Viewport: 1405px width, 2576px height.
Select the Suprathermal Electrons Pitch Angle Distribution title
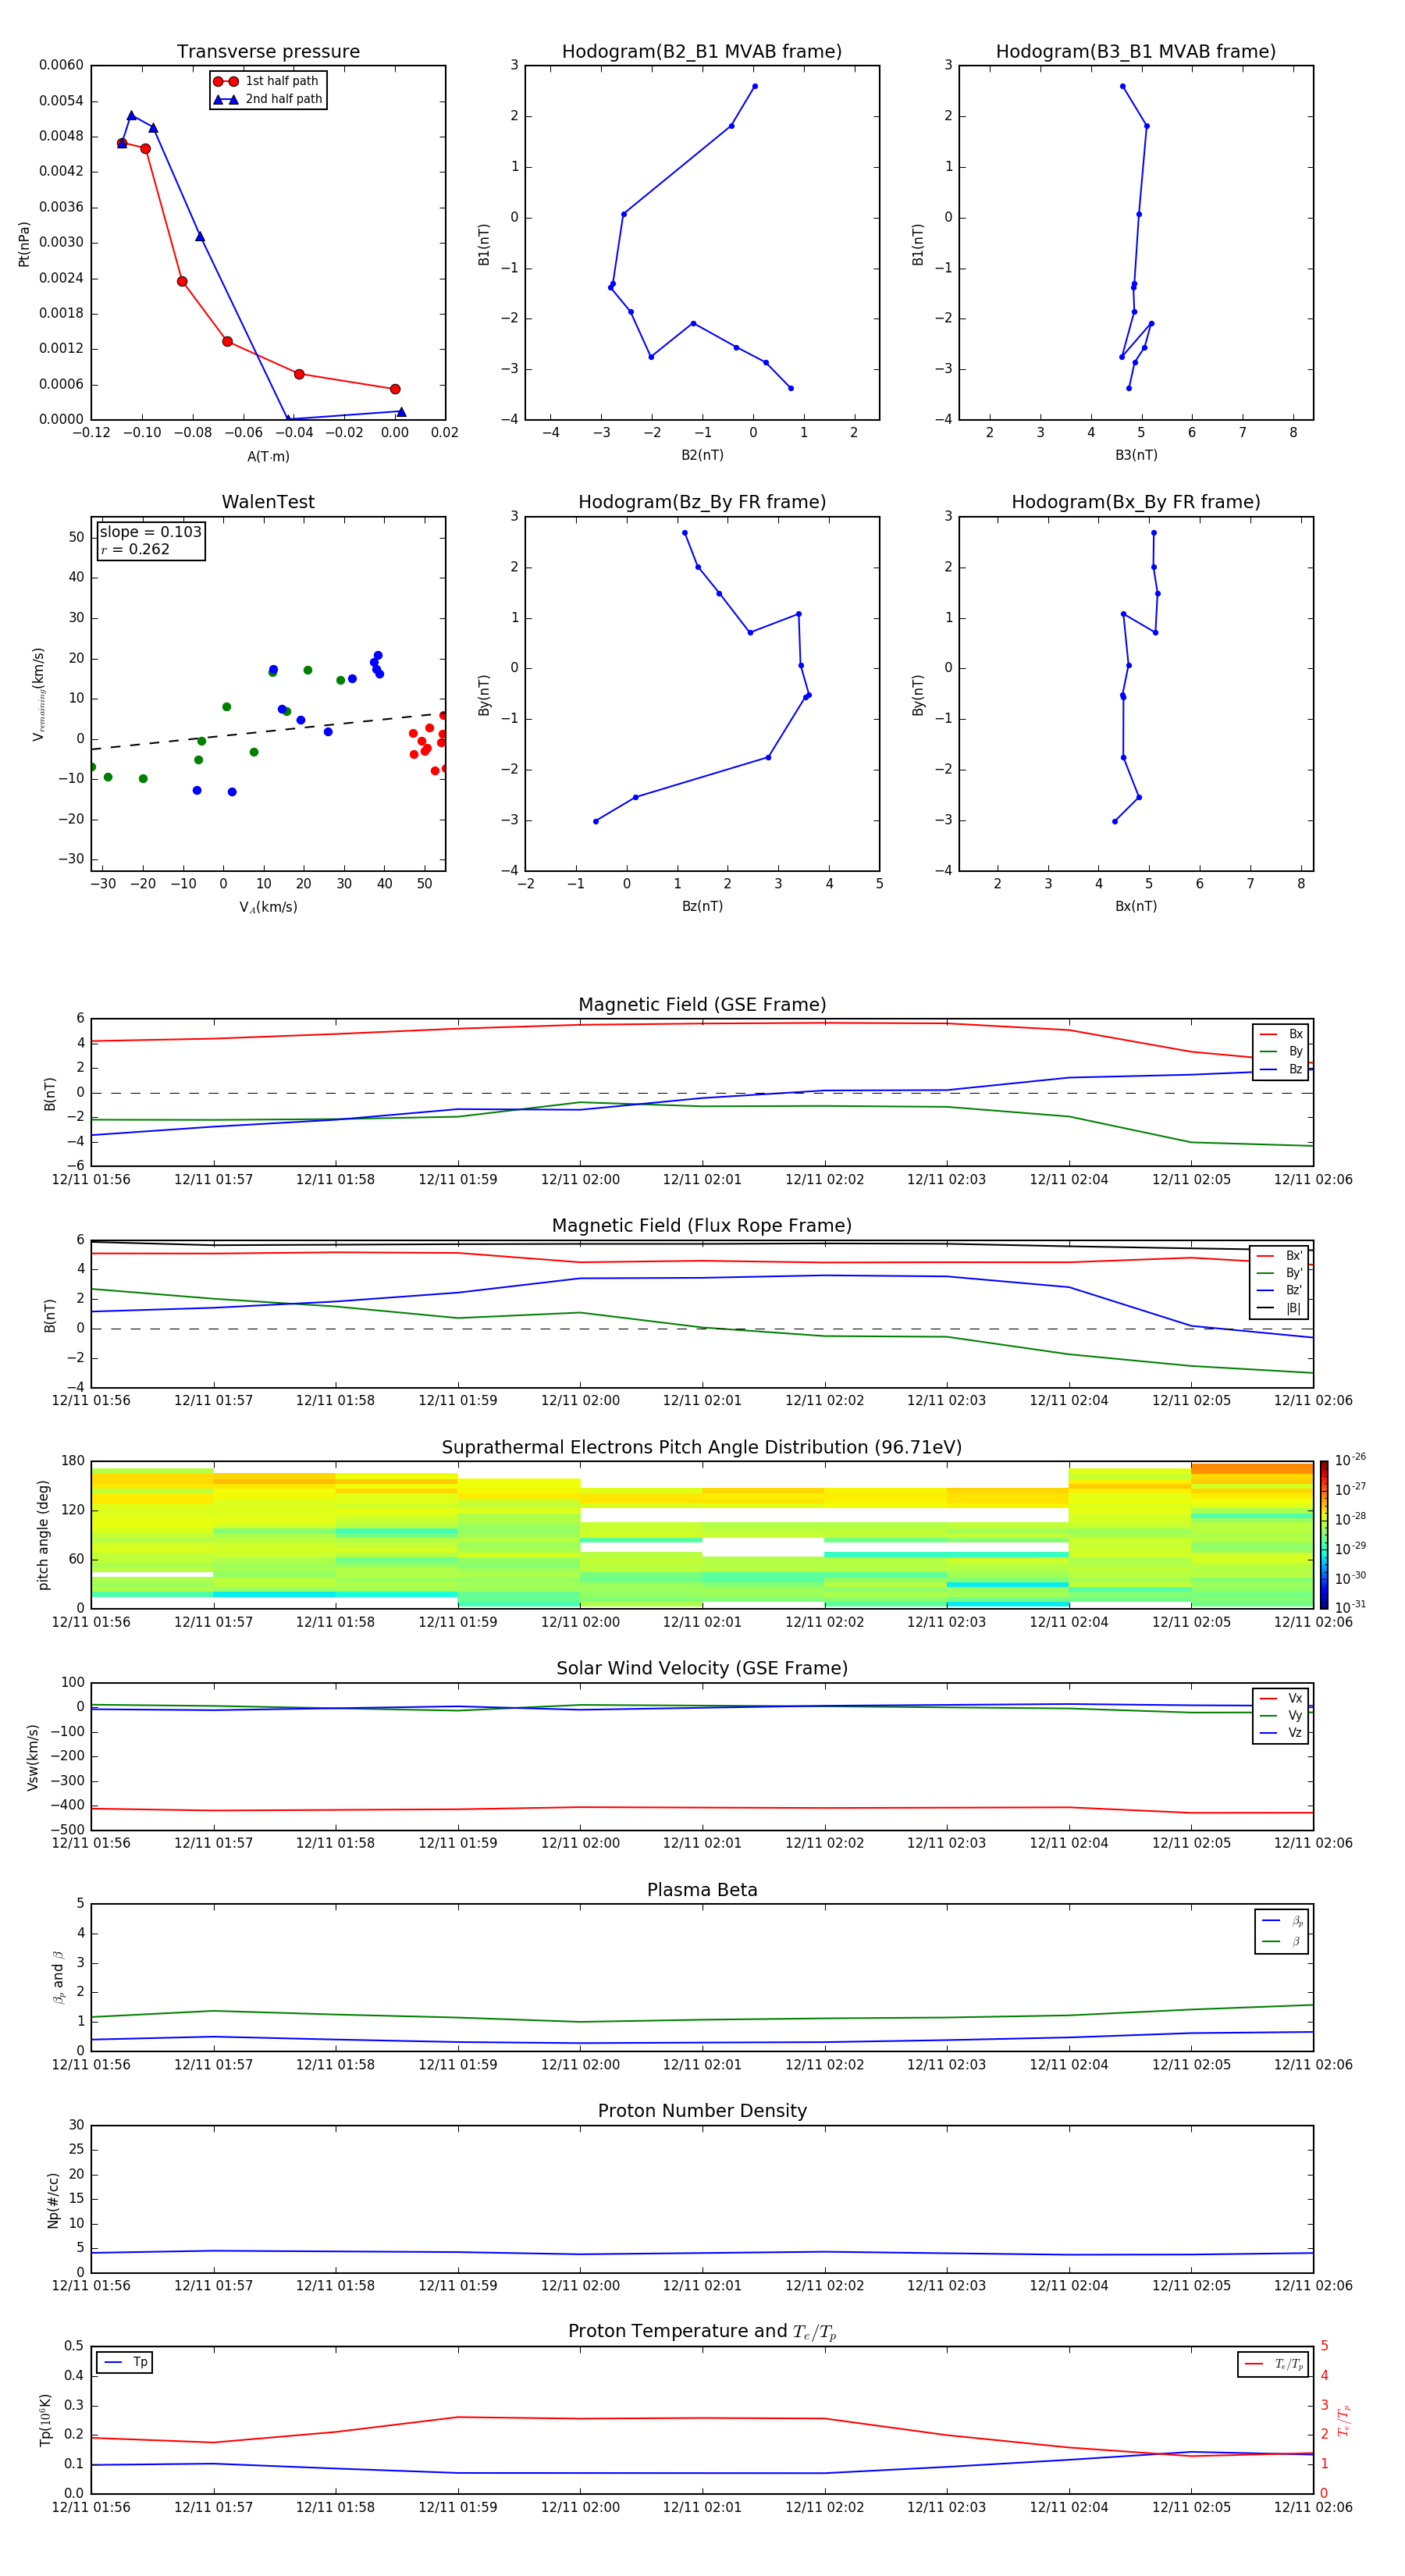pyautogui.click(x=702, y=1447)
